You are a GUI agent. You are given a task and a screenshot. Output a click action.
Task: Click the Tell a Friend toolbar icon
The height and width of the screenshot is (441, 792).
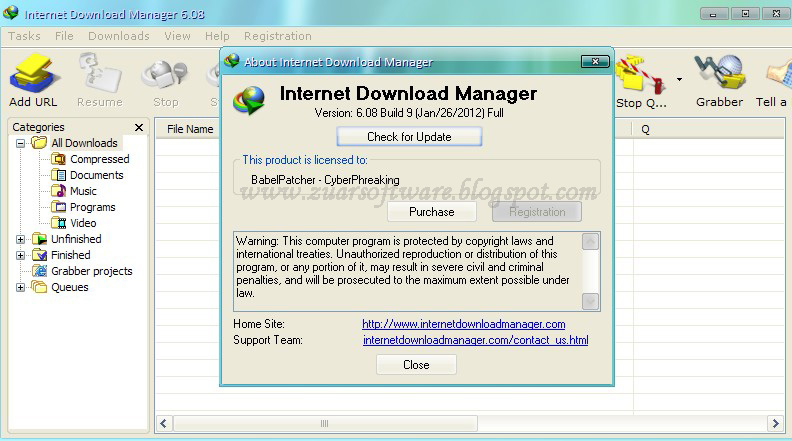[x=779, y=75]
